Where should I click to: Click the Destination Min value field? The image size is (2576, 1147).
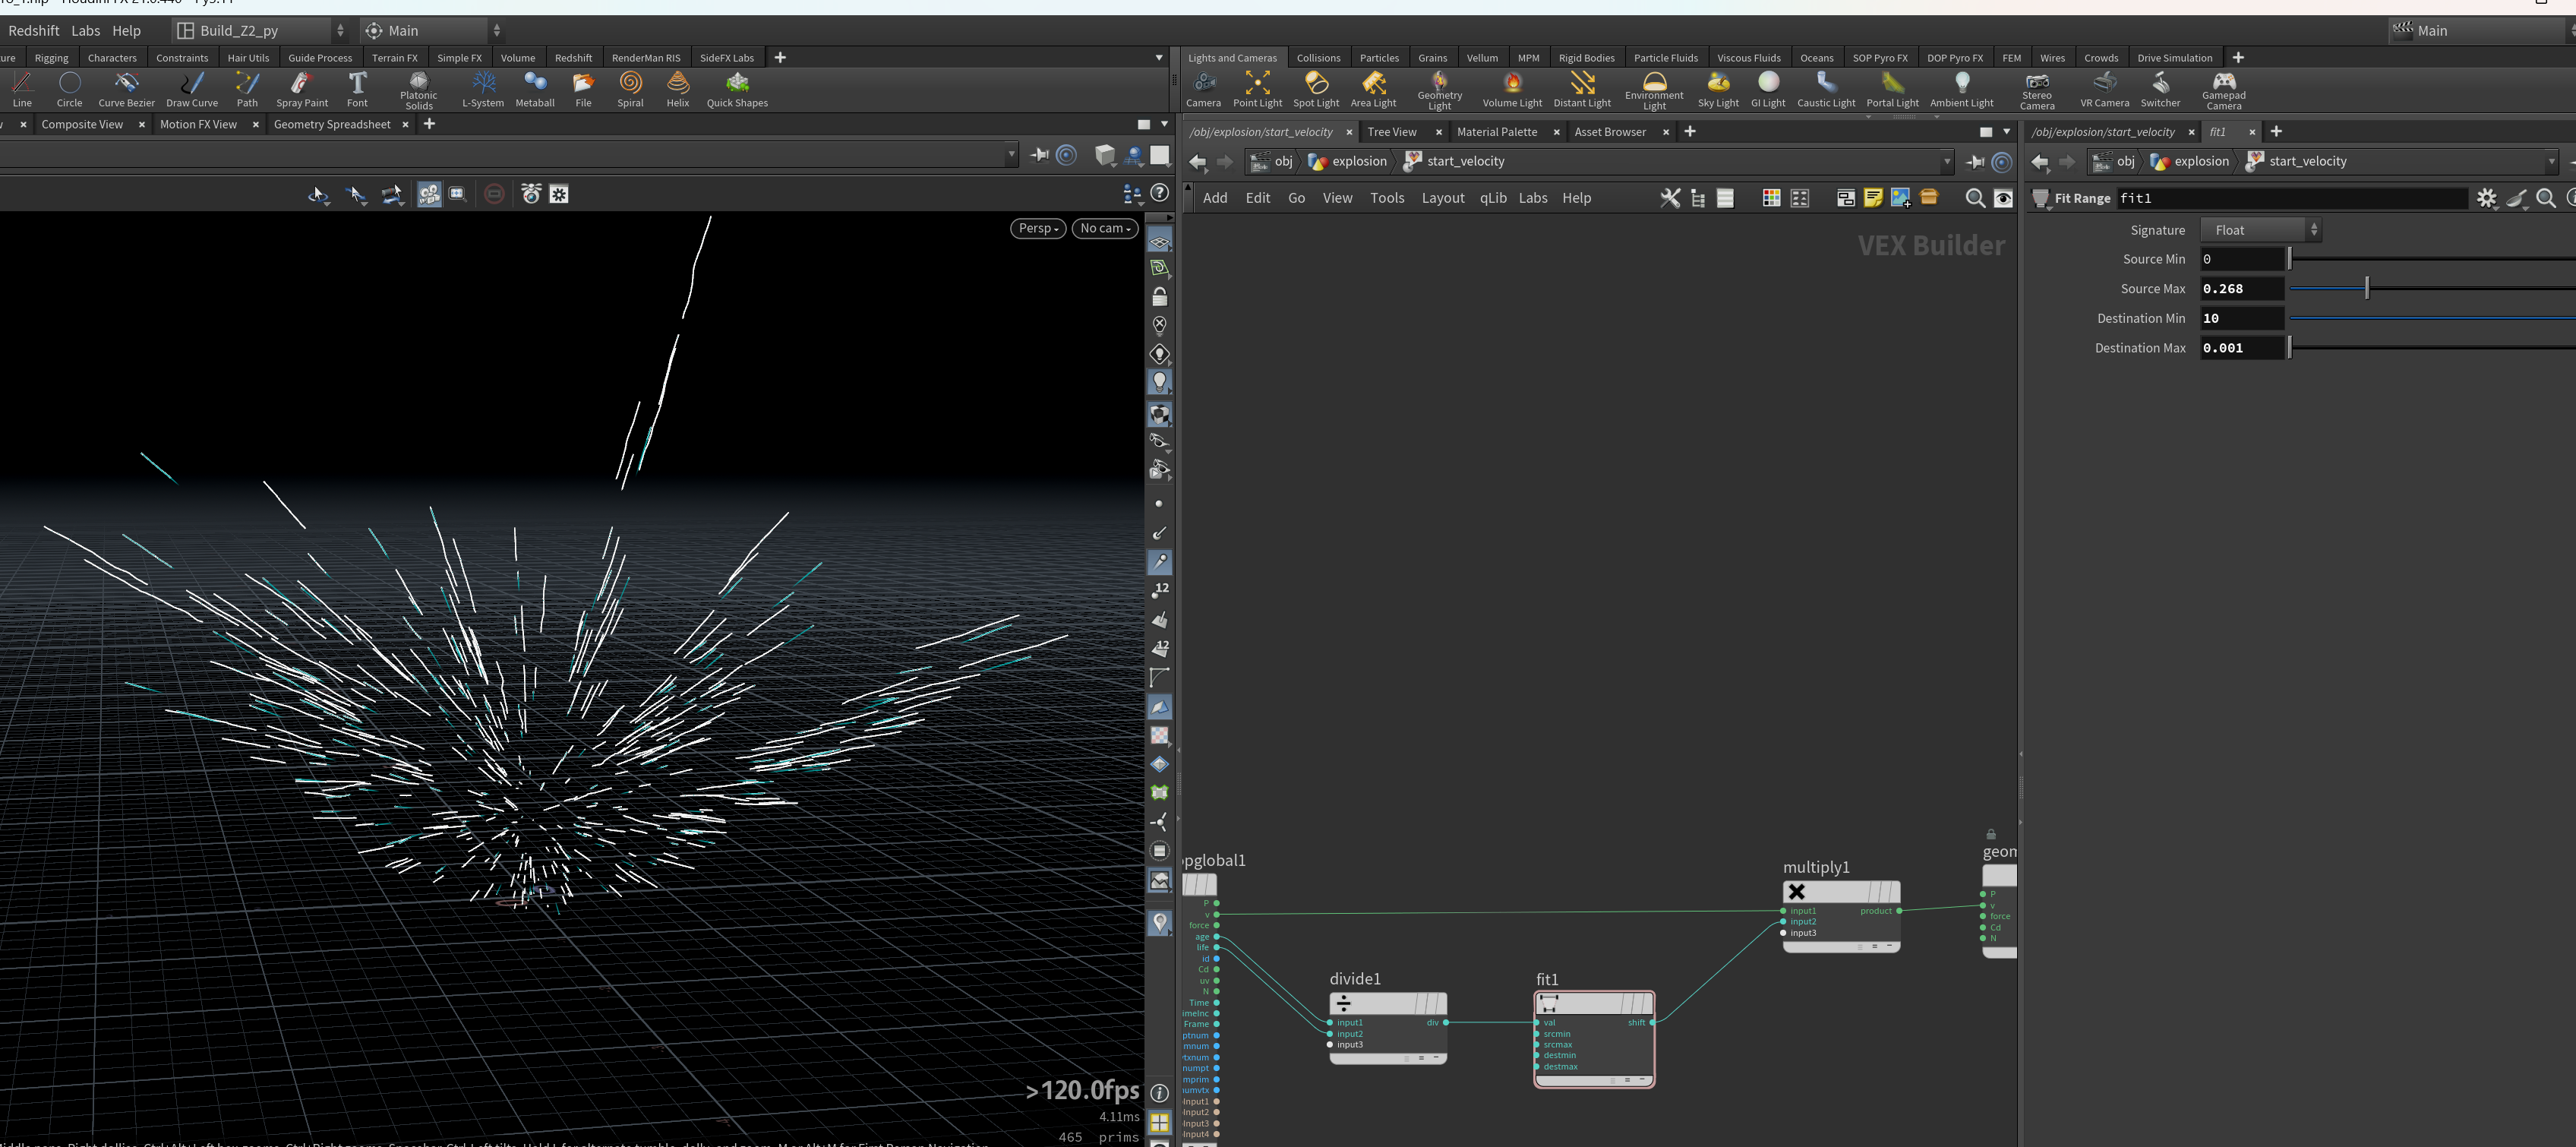pyautogui.click(x=2242, y=318)
